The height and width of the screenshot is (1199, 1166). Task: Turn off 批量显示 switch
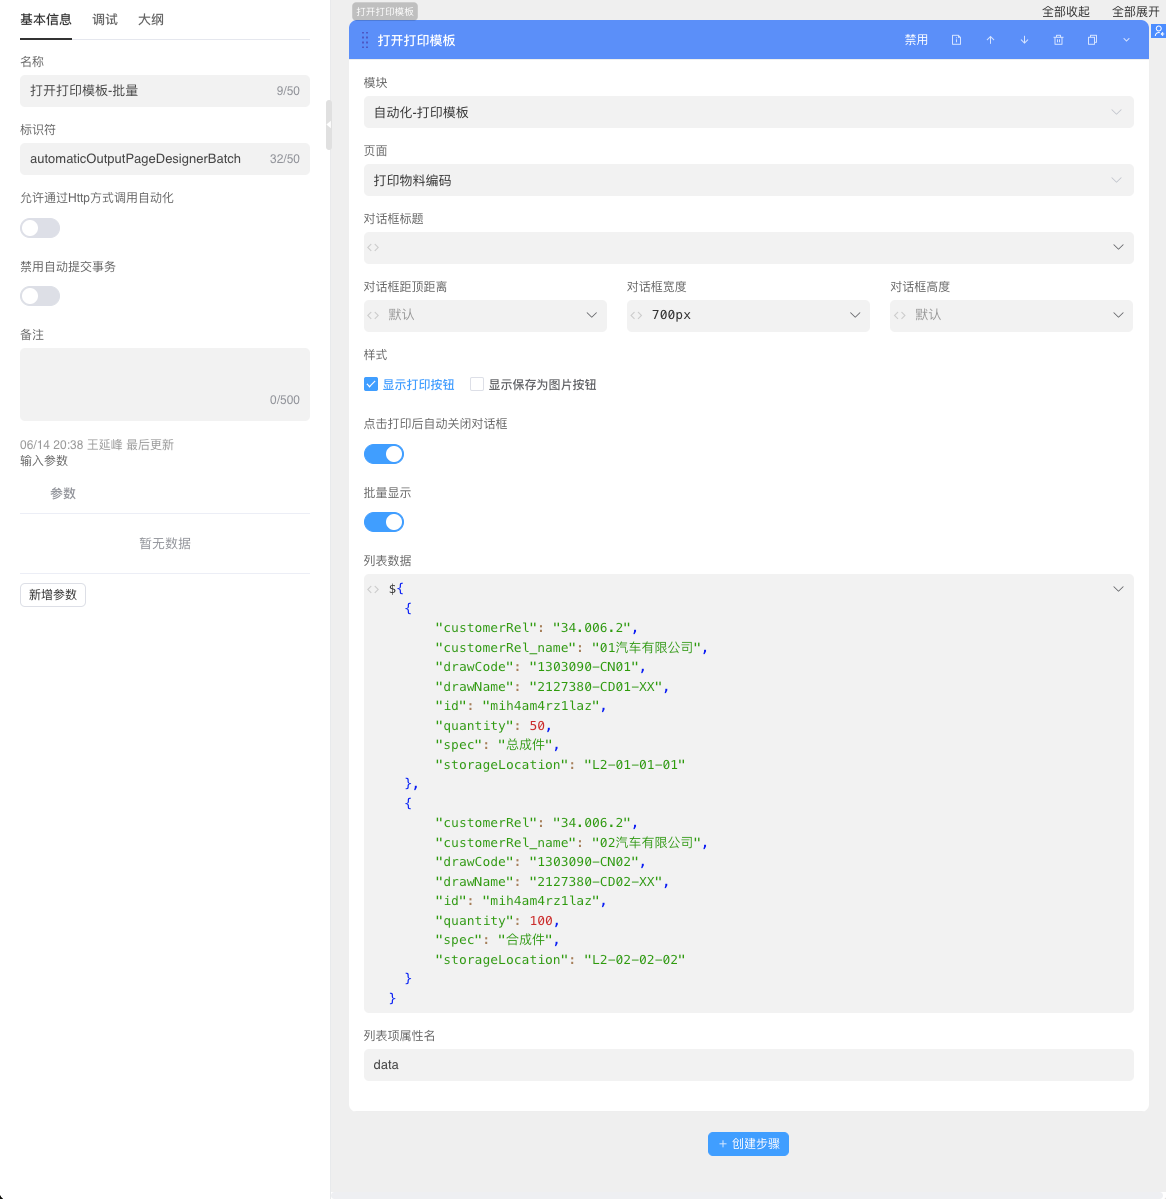point(384,522)
